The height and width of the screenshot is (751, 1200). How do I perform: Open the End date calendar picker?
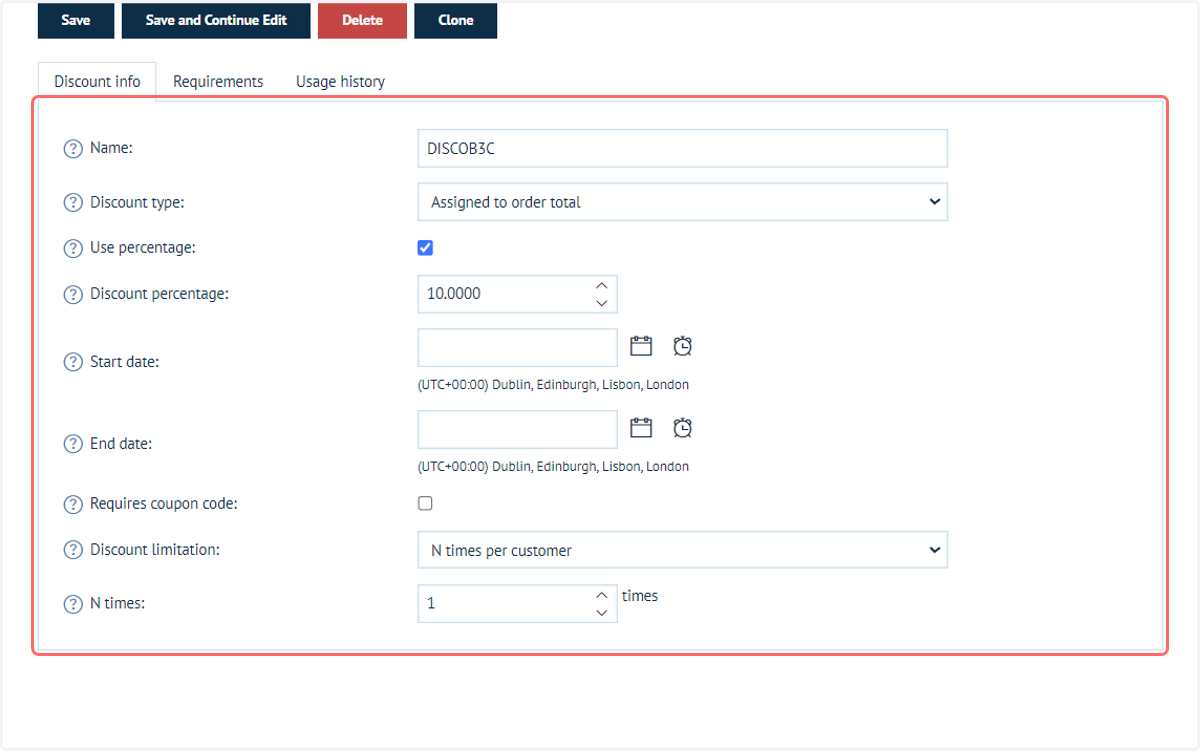tap(641, 428)
